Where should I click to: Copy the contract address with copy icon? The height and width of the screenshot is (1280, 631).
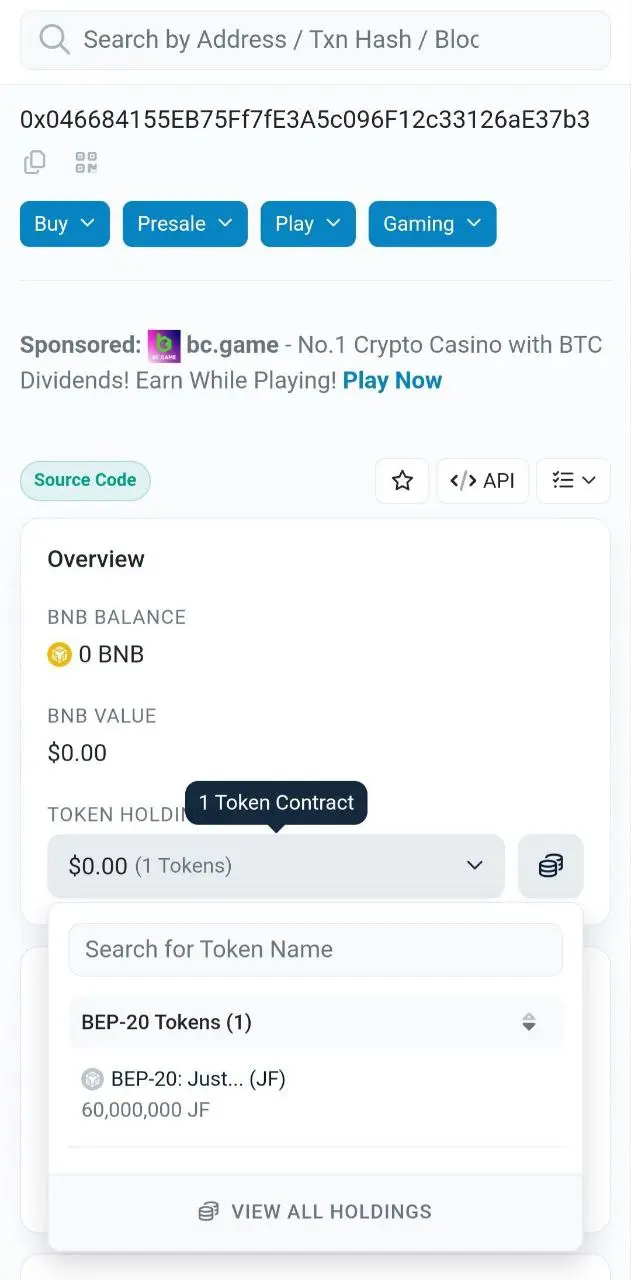click(x=35, y=162)
